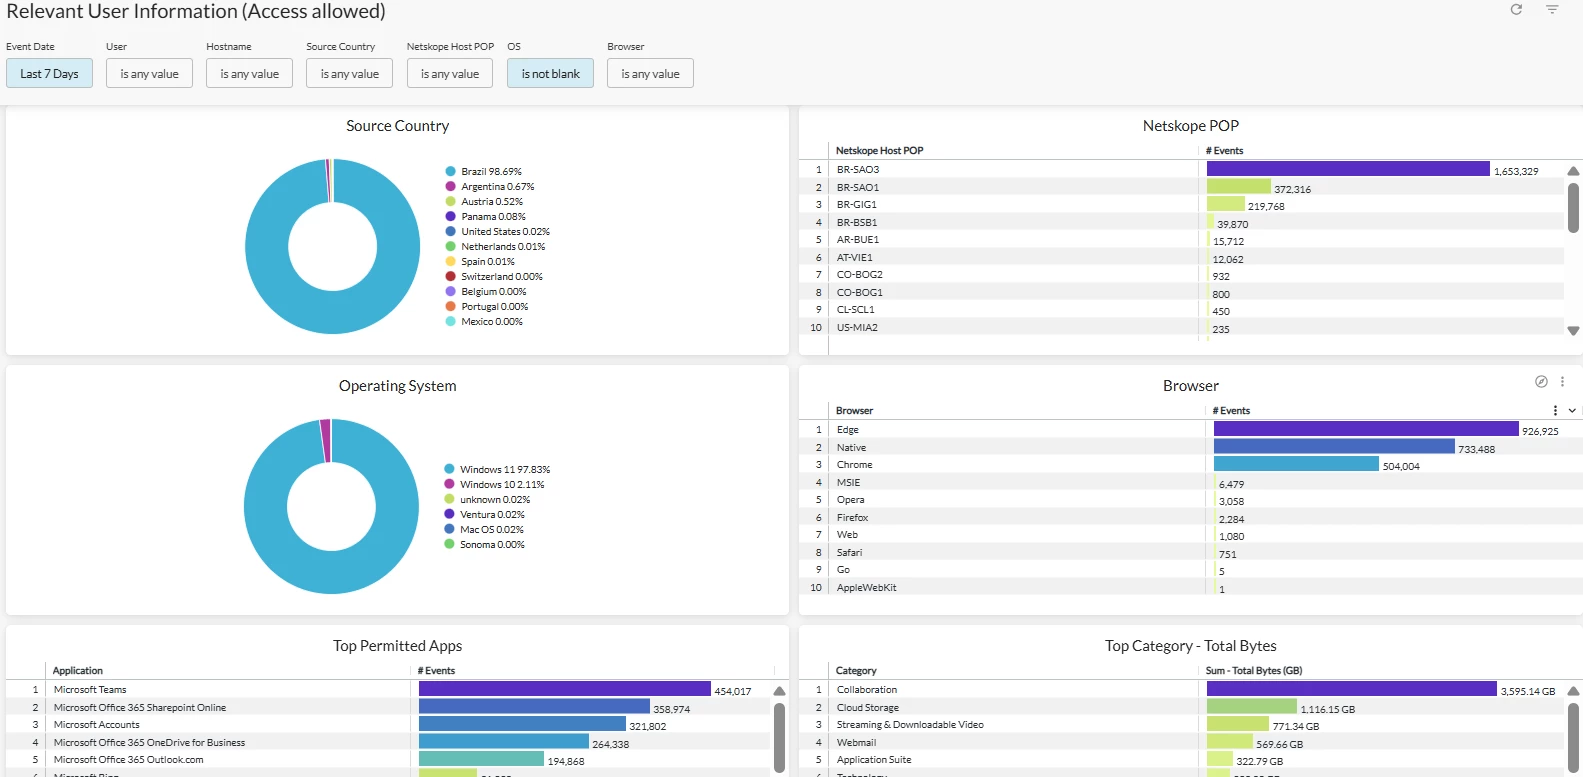
Task: Toggle Windows 10 legend entry
Action: [x=494, y=484]
